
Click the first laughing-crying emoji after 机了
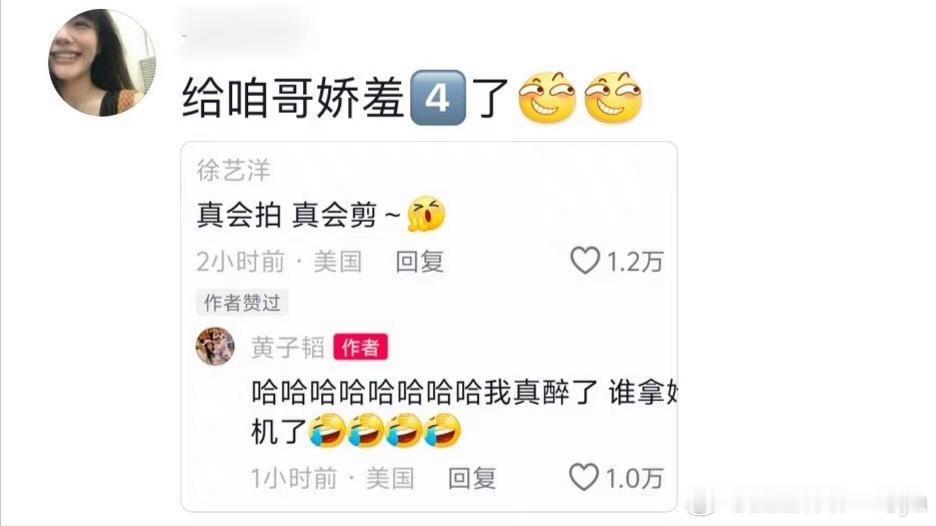327,430
